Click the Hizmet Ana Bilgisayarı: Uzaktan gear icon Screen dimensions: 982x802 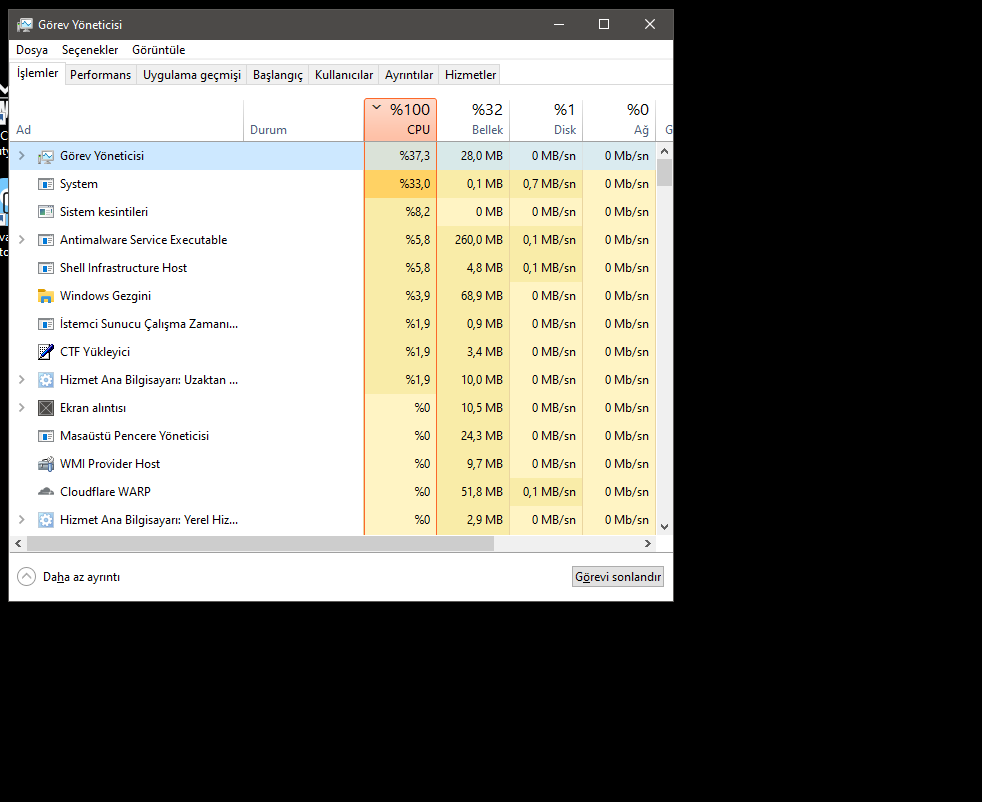point(46,380)
